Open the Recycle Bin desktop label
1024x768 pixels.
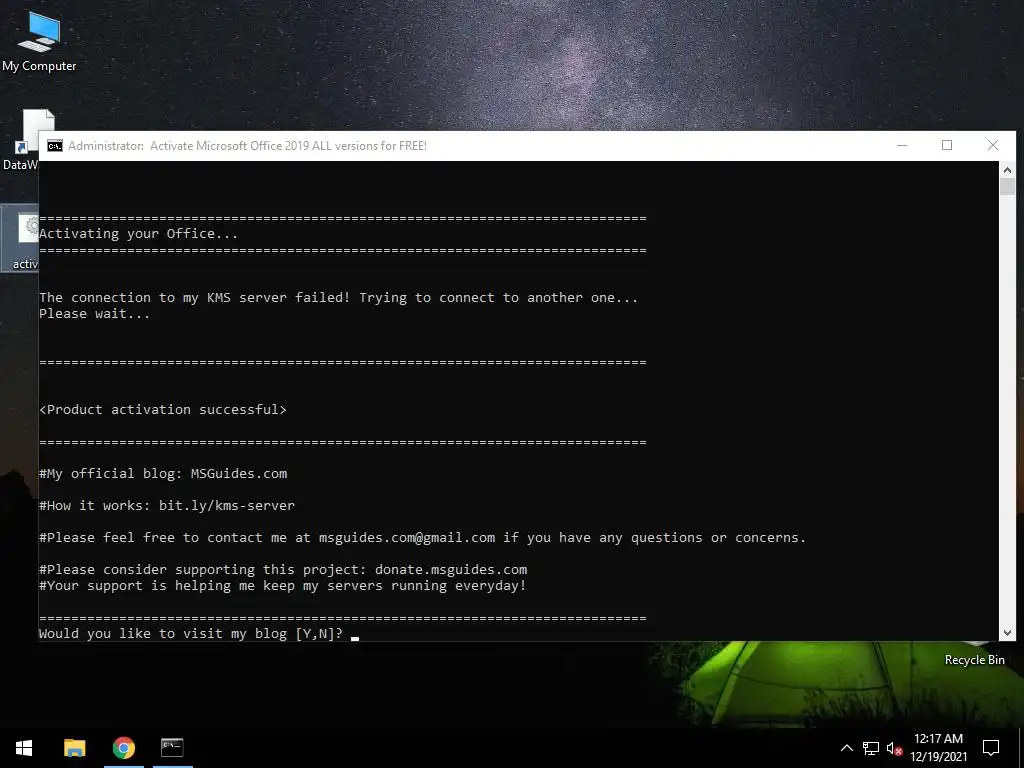tap(974, 660)
